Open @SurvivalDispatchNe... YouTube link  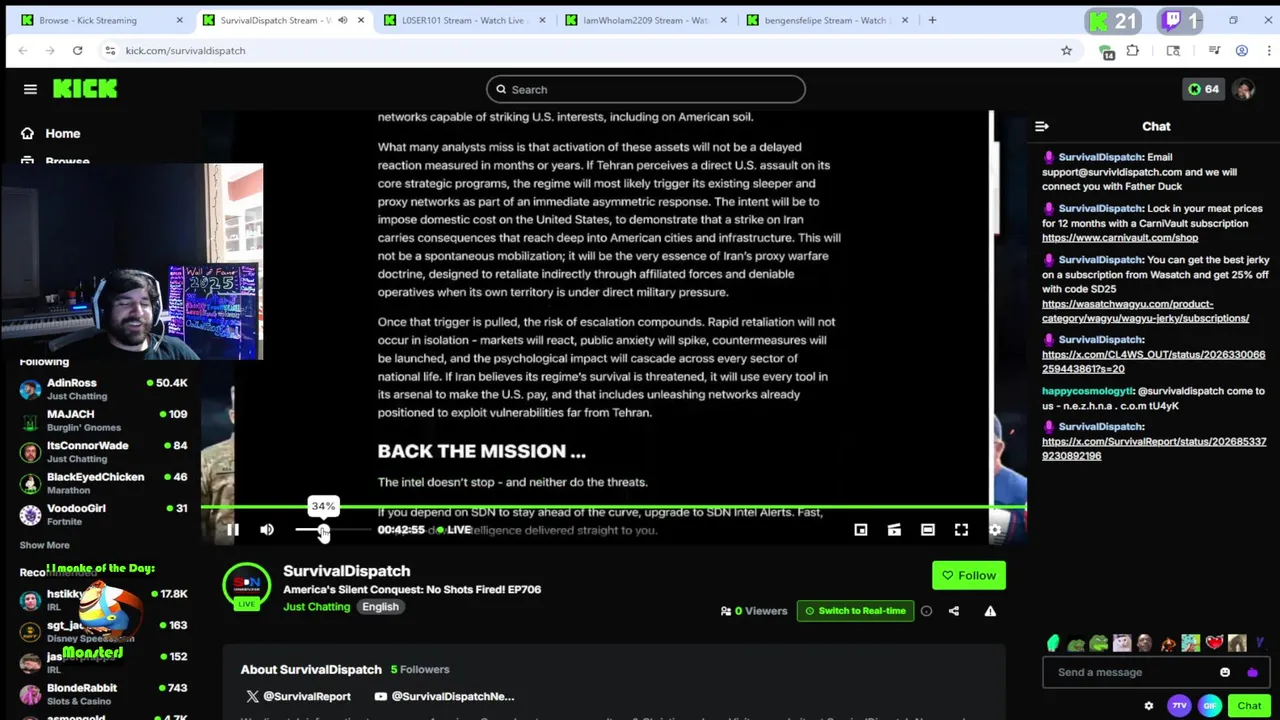444,696
